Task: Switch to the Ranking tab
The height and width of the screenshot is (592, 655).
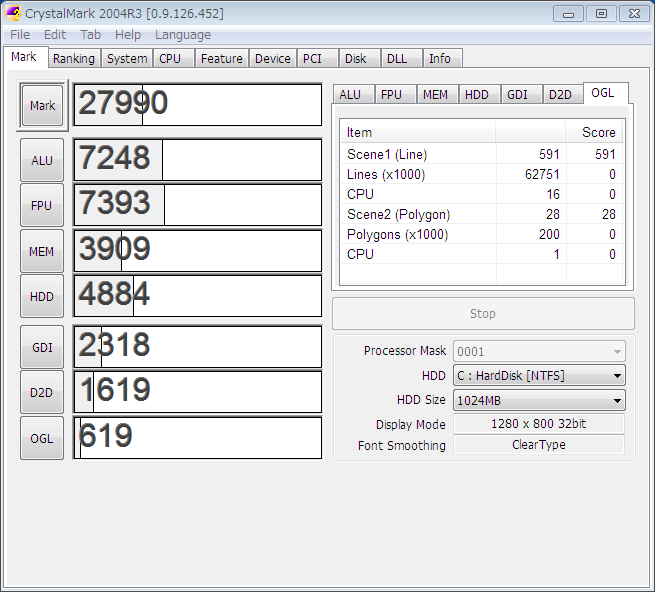Action: [x=74, y=58]
